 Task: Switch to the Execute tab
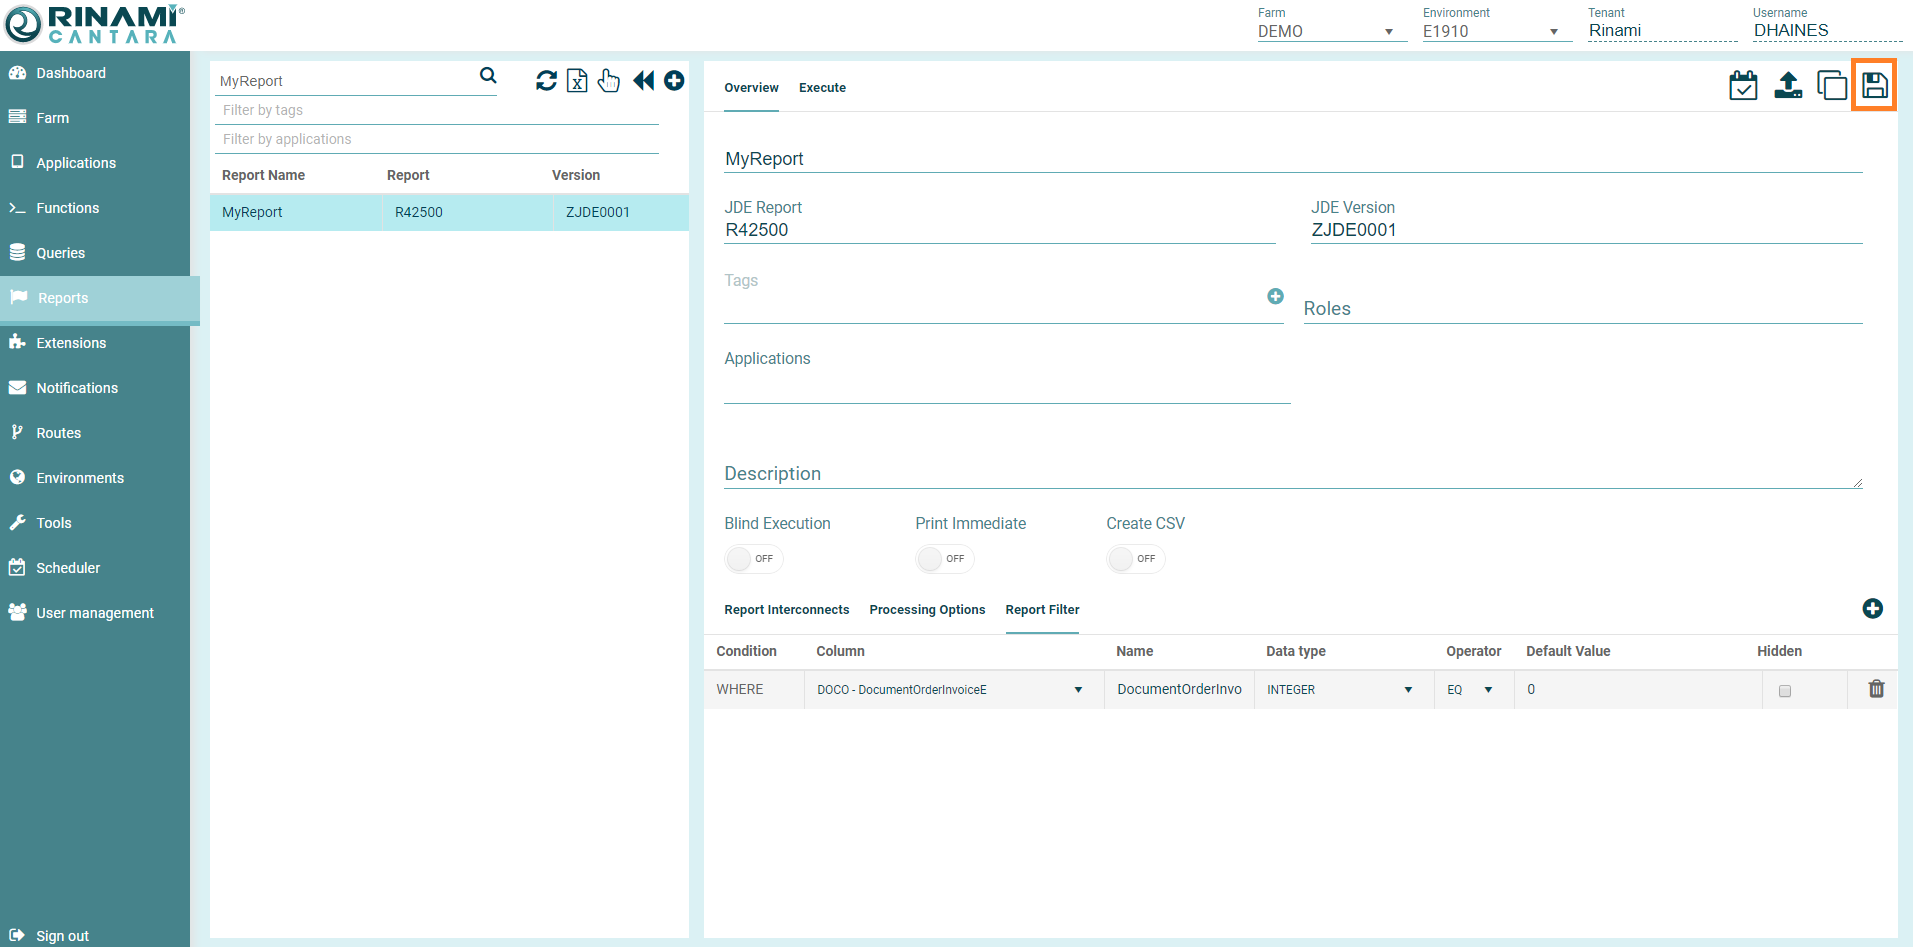(x=822, y=88)
